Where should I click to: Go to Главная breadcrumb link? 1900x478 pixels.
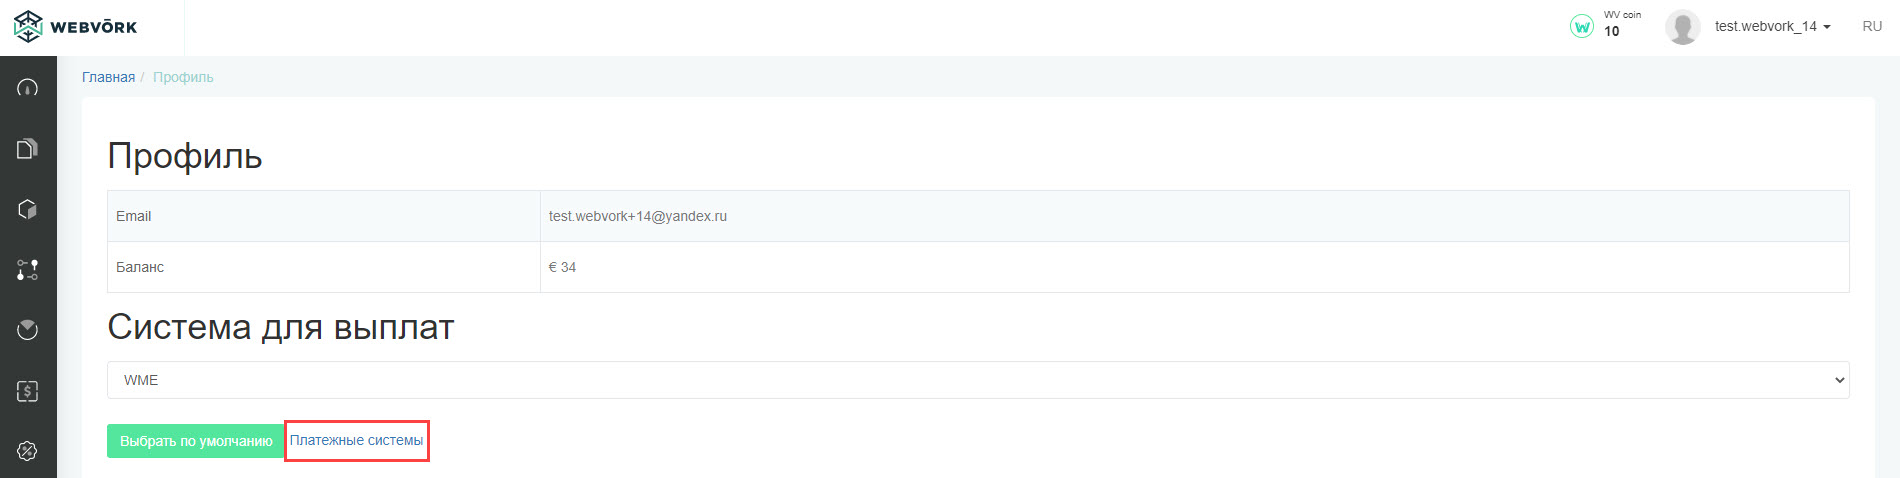point(108,77)
